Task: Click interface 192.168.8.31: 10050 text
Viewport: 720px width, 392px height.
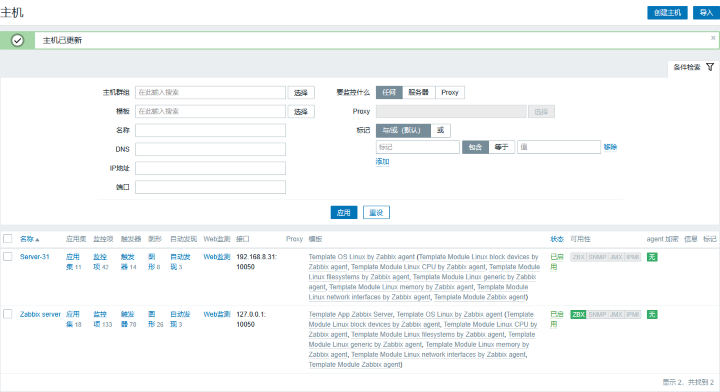Action: pyautogui.click(x=257, y=262)
